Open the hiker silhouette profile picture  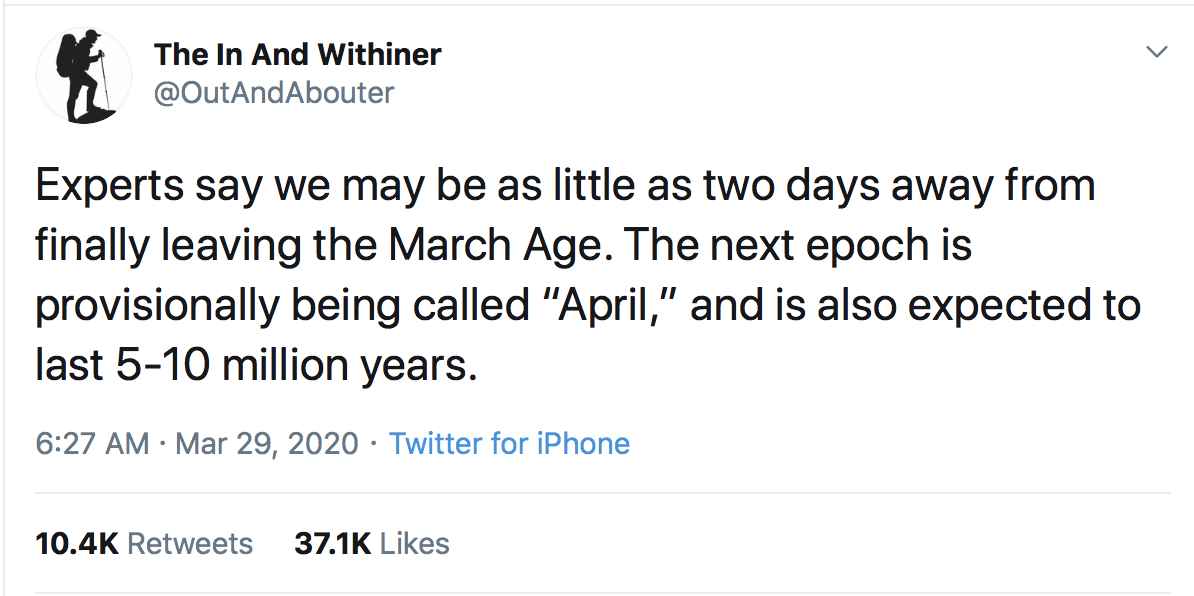(x=84, y=75)
